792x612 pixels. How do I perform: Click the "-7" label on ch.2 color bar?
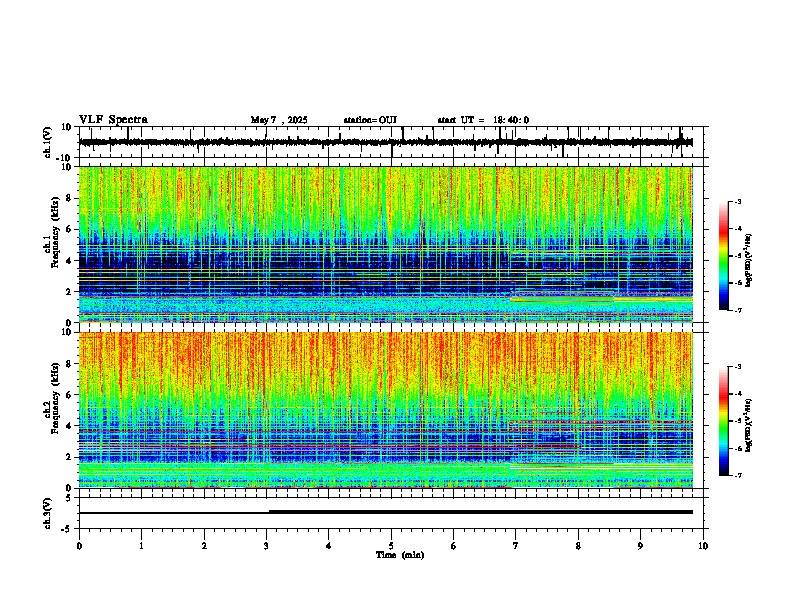(737, 475)
